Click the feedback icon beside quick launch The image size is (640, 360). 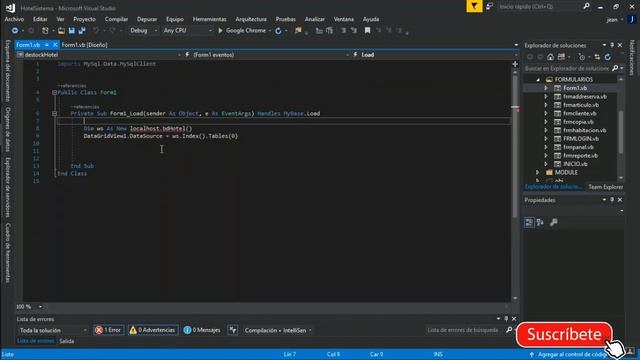489,7
